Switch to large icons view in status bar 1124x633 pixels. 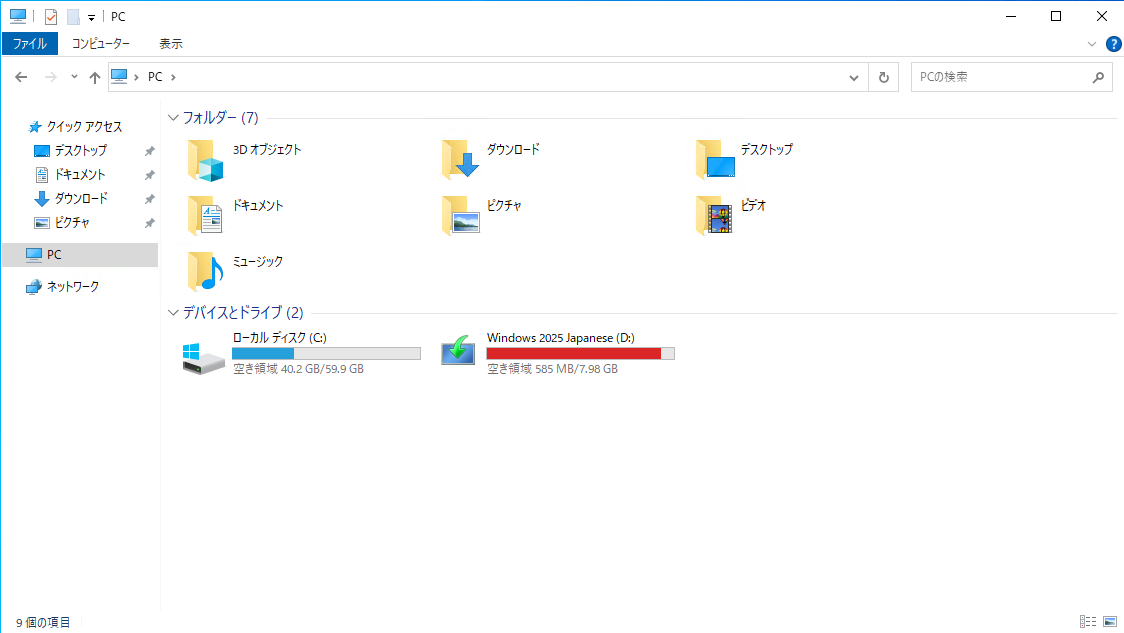[x=1109, y=622]
